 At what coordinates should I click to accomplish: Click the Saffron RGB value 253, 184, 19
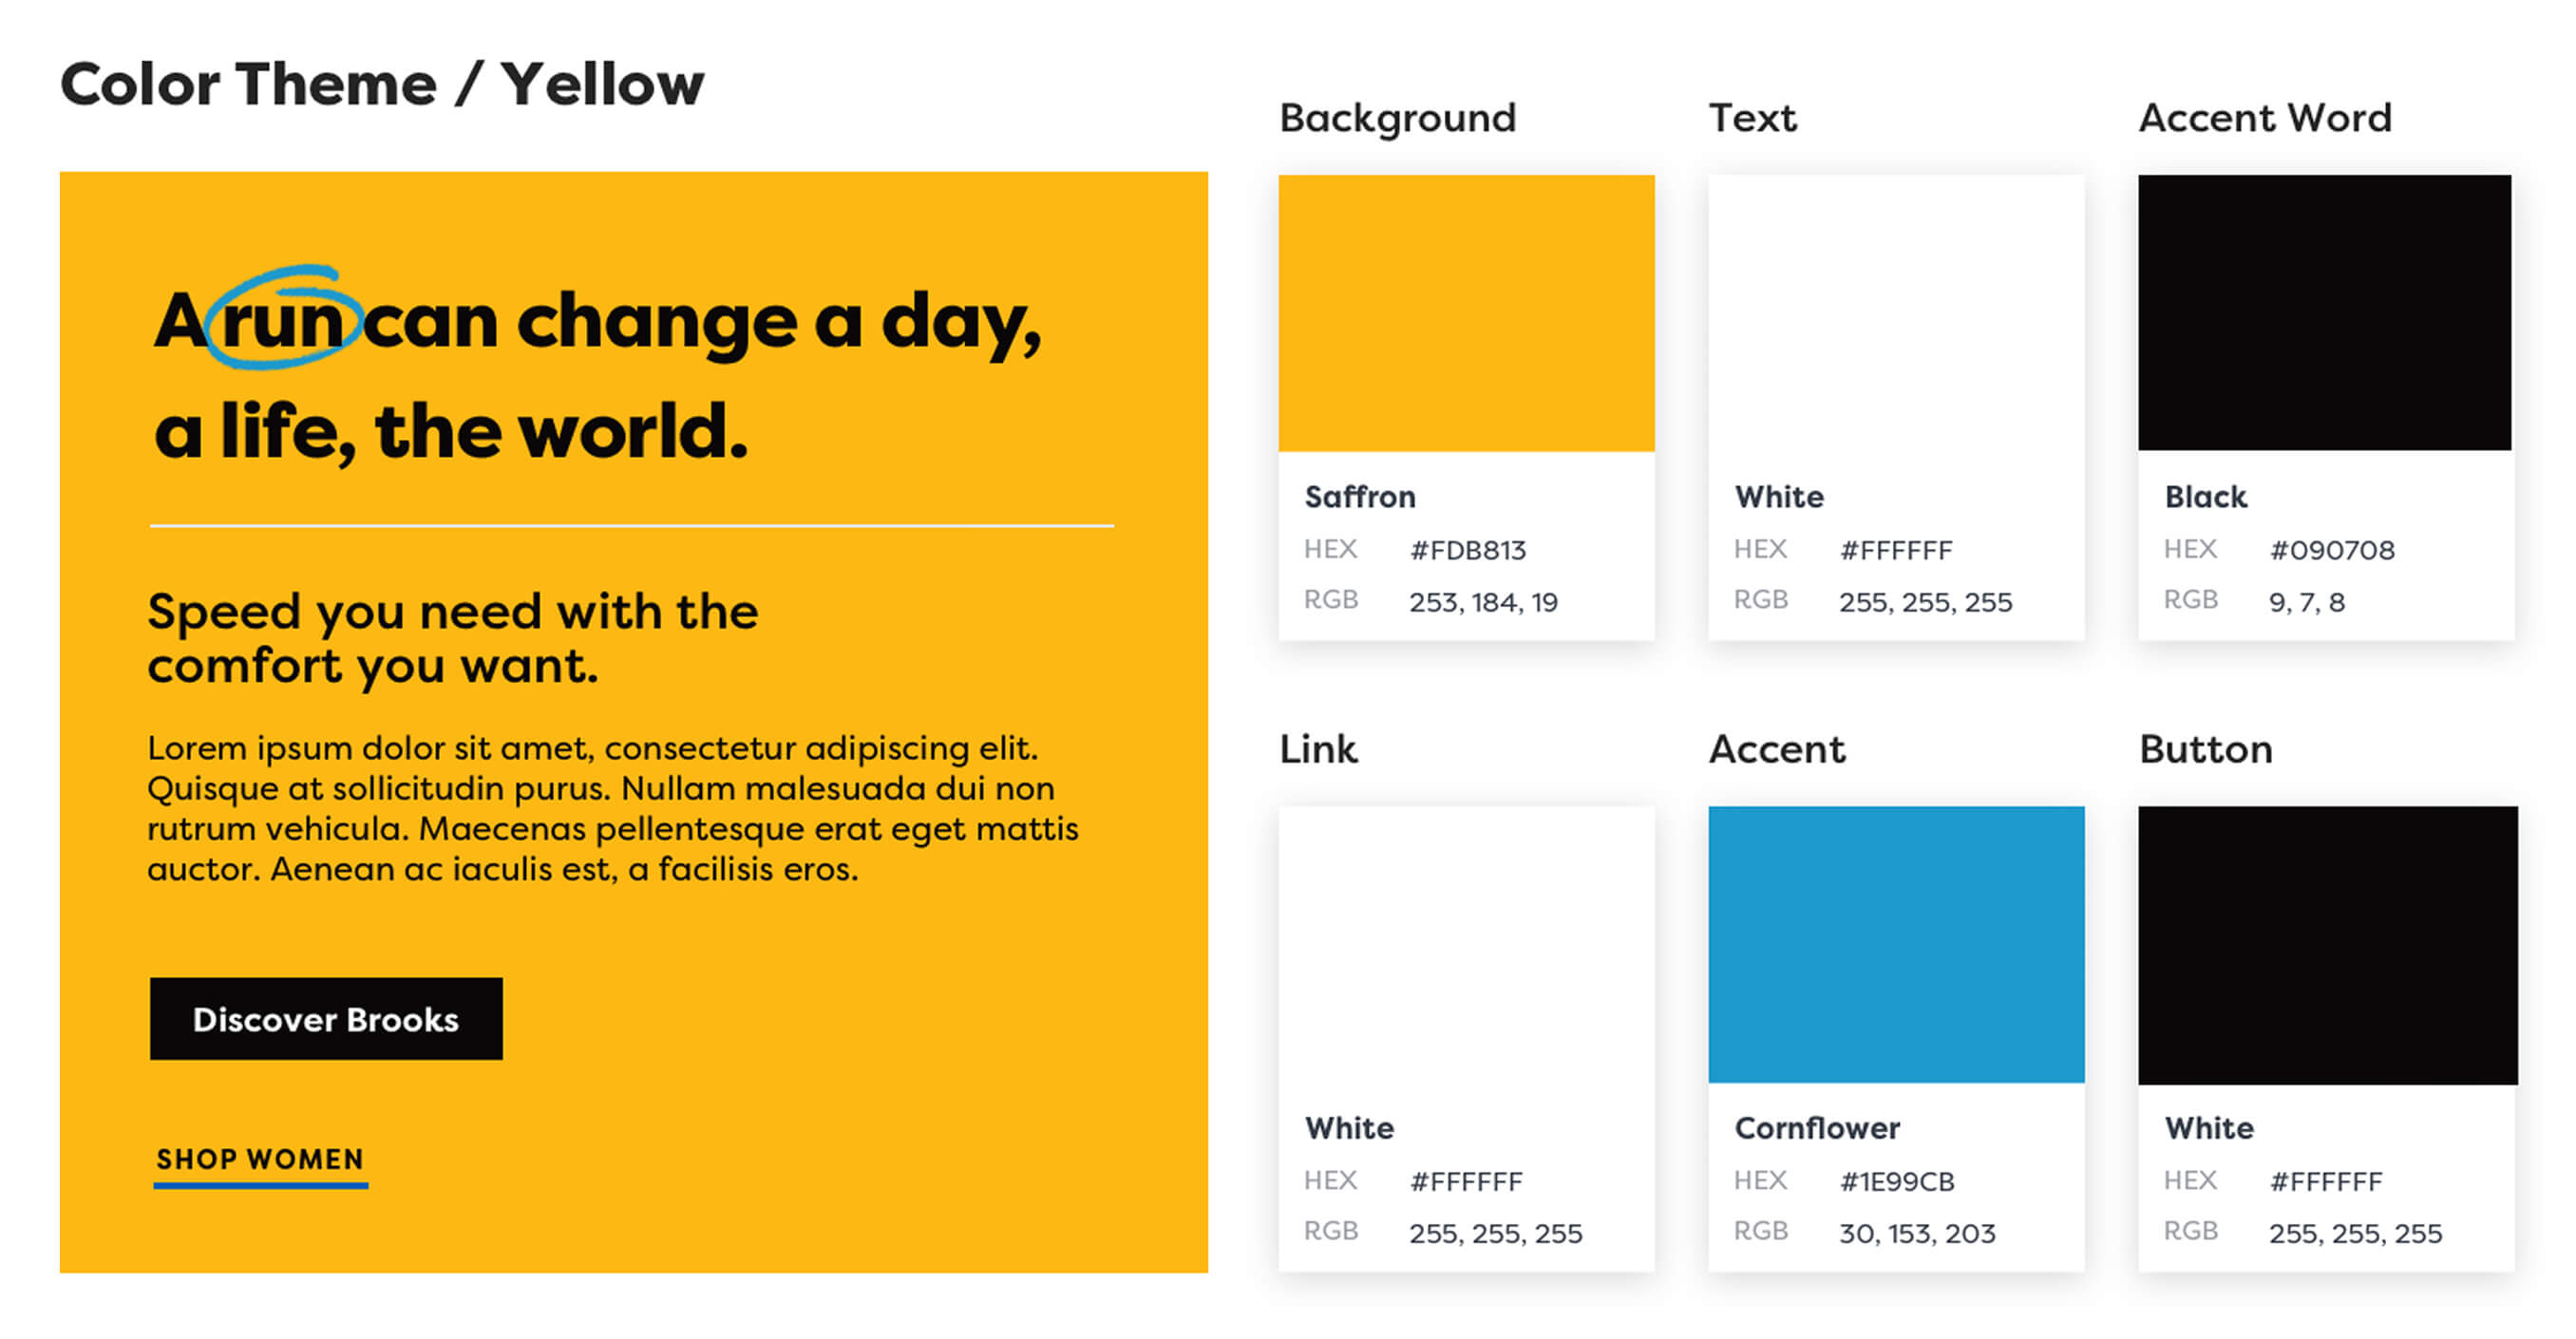pyautogui.click(x=1482, y=602)
